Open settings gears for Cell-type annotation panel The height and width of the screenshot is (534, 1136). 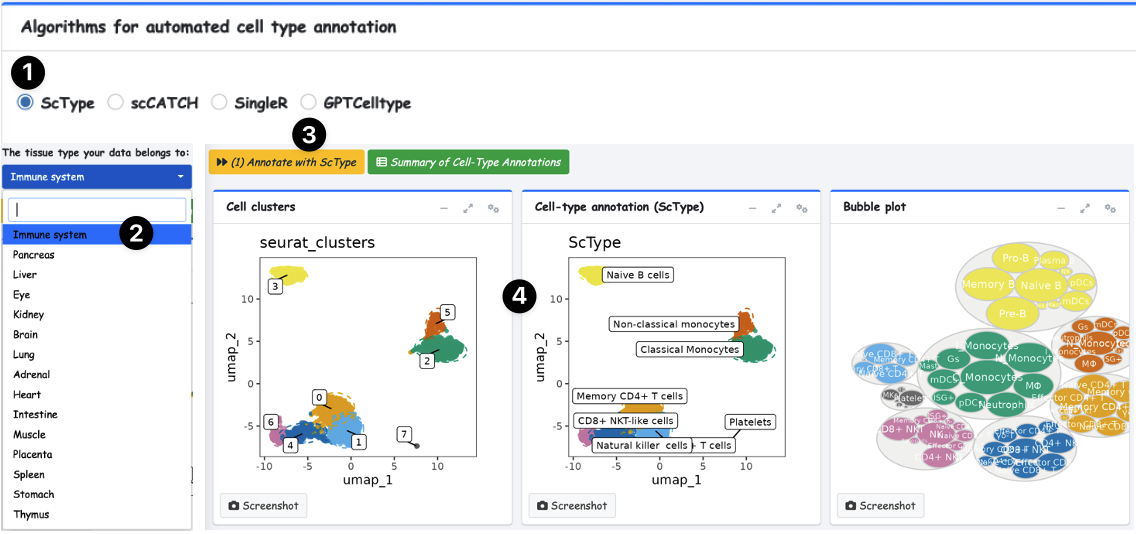click(802, 208)
